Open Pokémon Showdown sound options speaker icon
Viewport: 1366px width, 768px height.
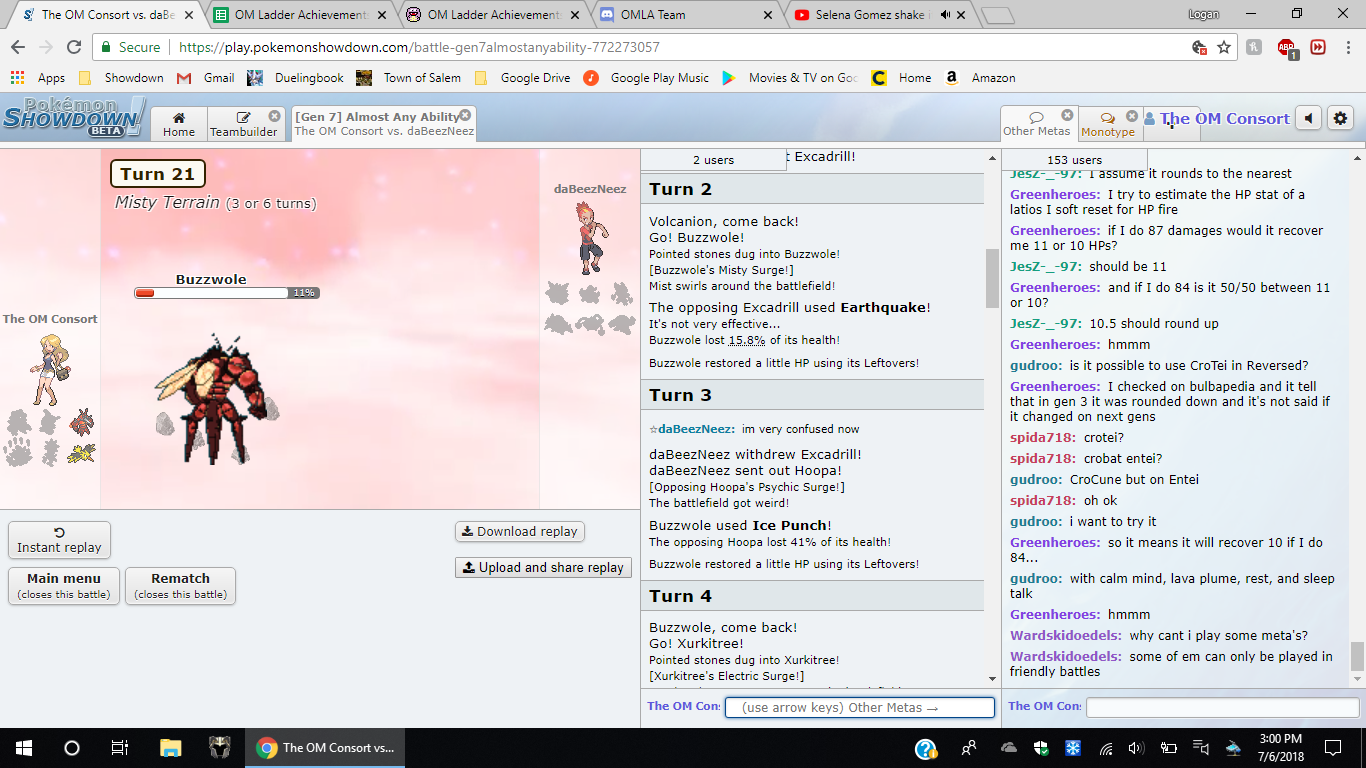tap(1308, 119)
